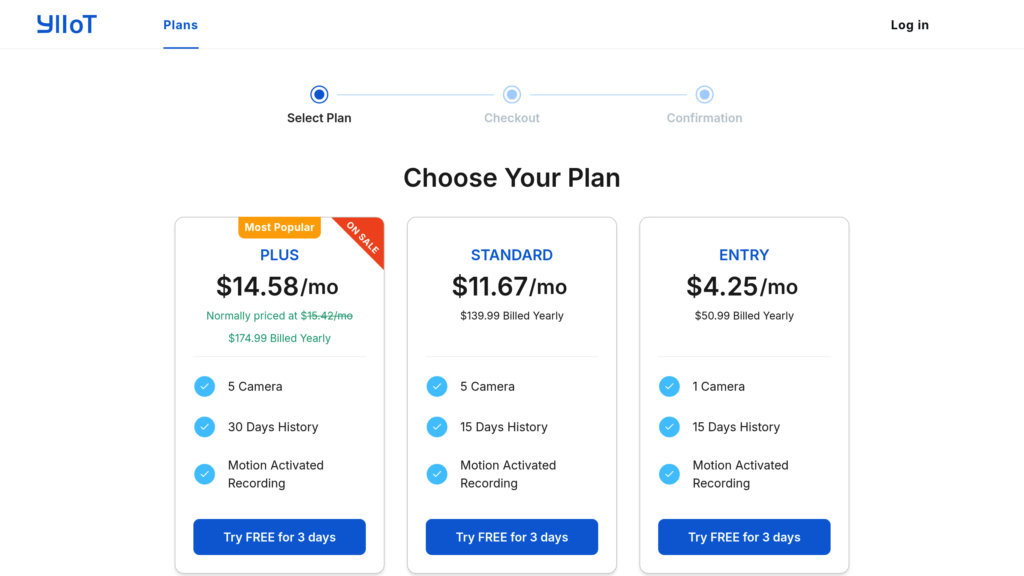Select the Select Plan step circle

click(319, 95)
